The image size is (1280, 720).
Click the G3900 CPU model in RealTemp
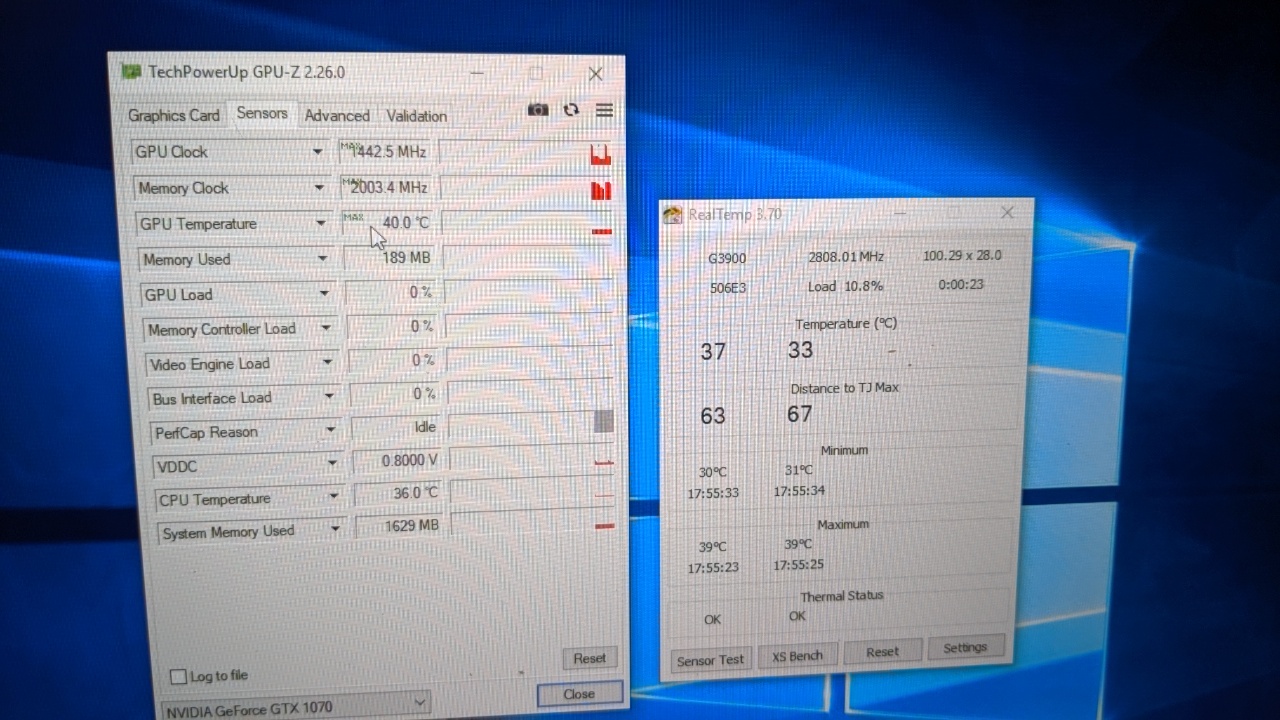[x=727, y=258]
